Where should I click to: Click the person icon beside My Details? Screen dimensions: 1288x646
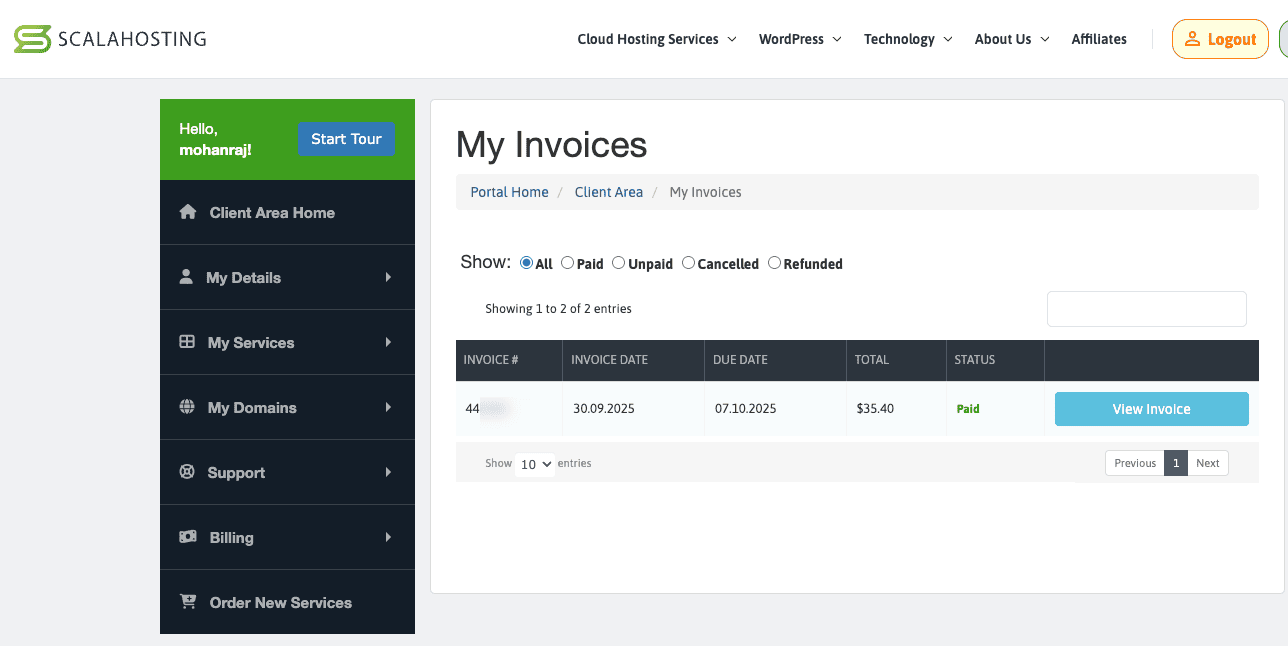point(186,277)
